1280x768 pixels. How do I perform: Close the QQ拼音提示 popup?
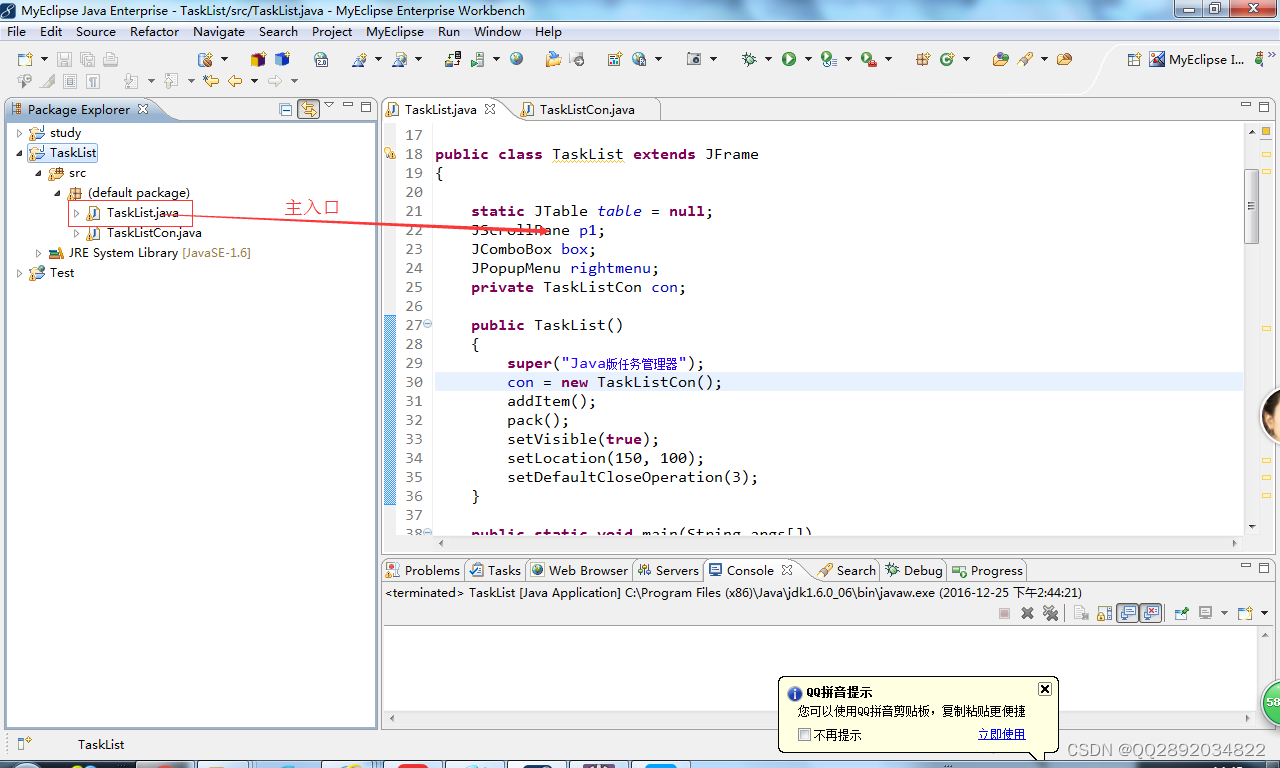click(1044, 689)
